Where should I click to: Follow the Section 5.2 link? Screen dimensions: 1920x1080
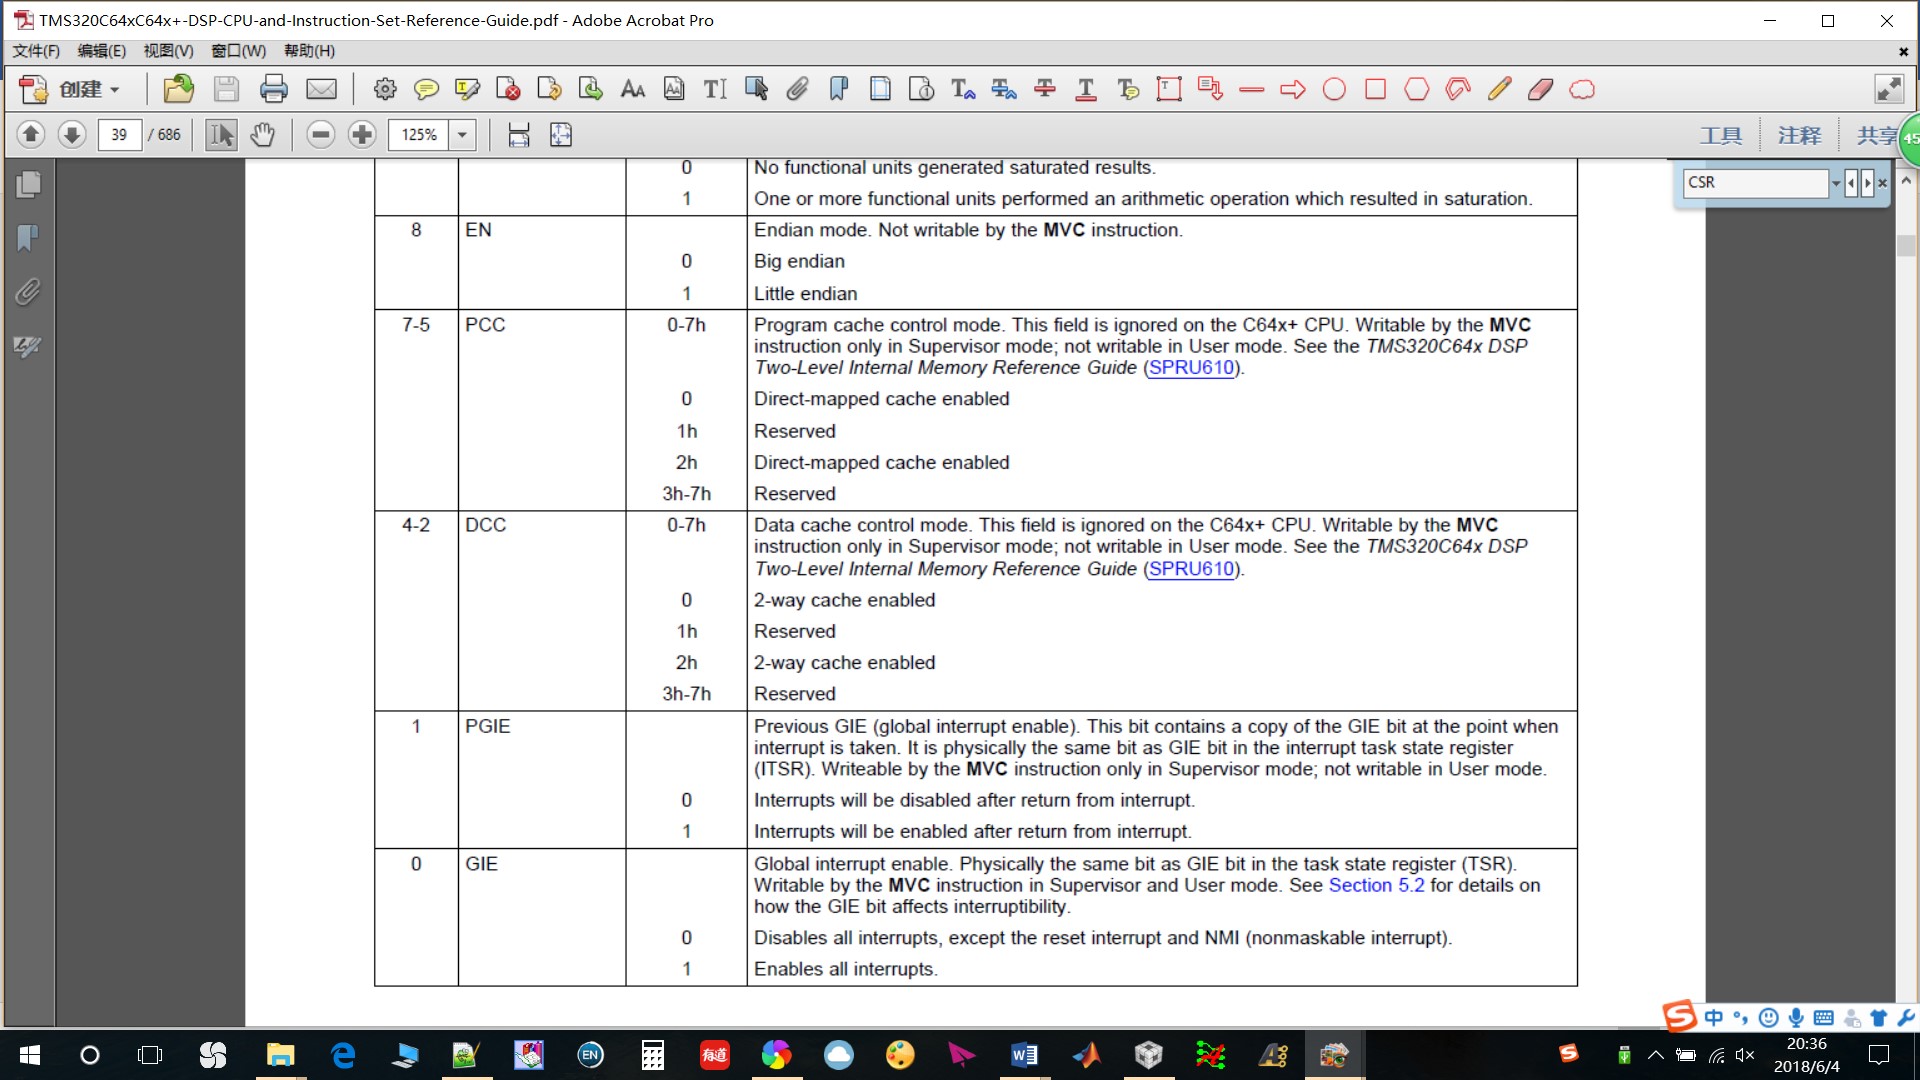(1376, 886)
